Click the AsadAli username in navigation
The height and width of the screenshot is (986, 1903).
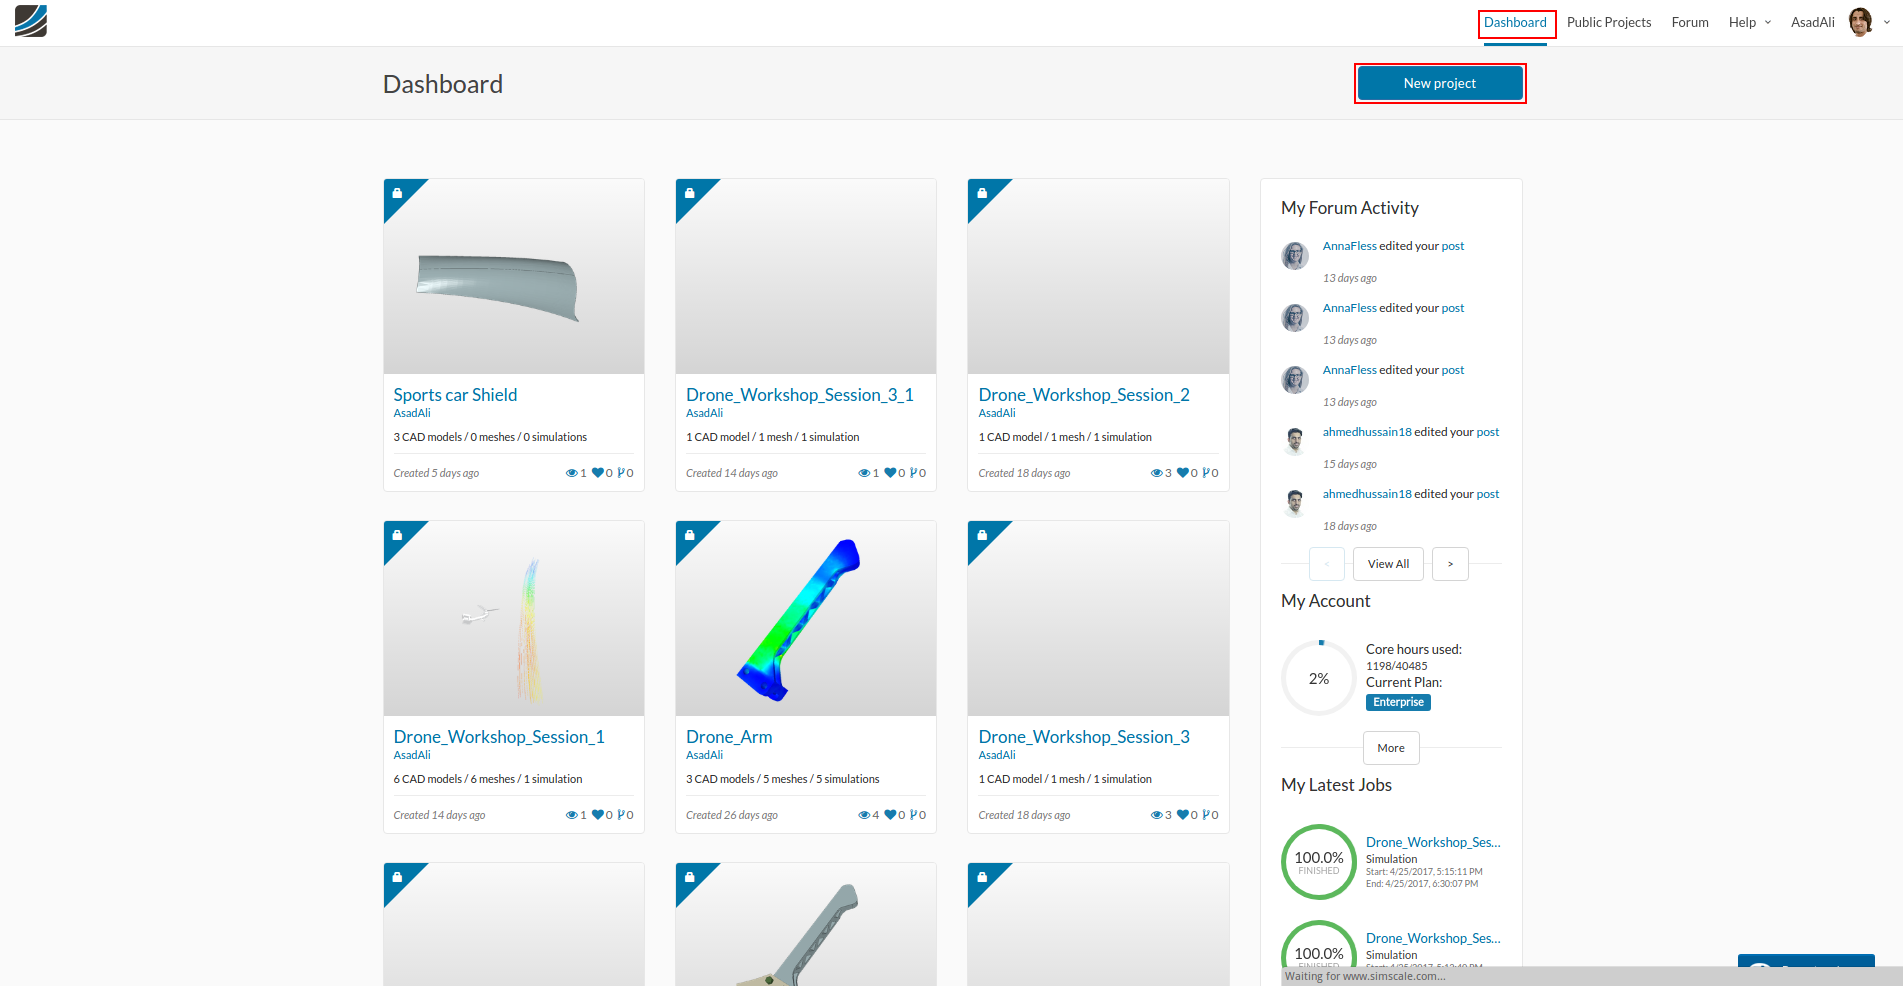coord(1812,22)
